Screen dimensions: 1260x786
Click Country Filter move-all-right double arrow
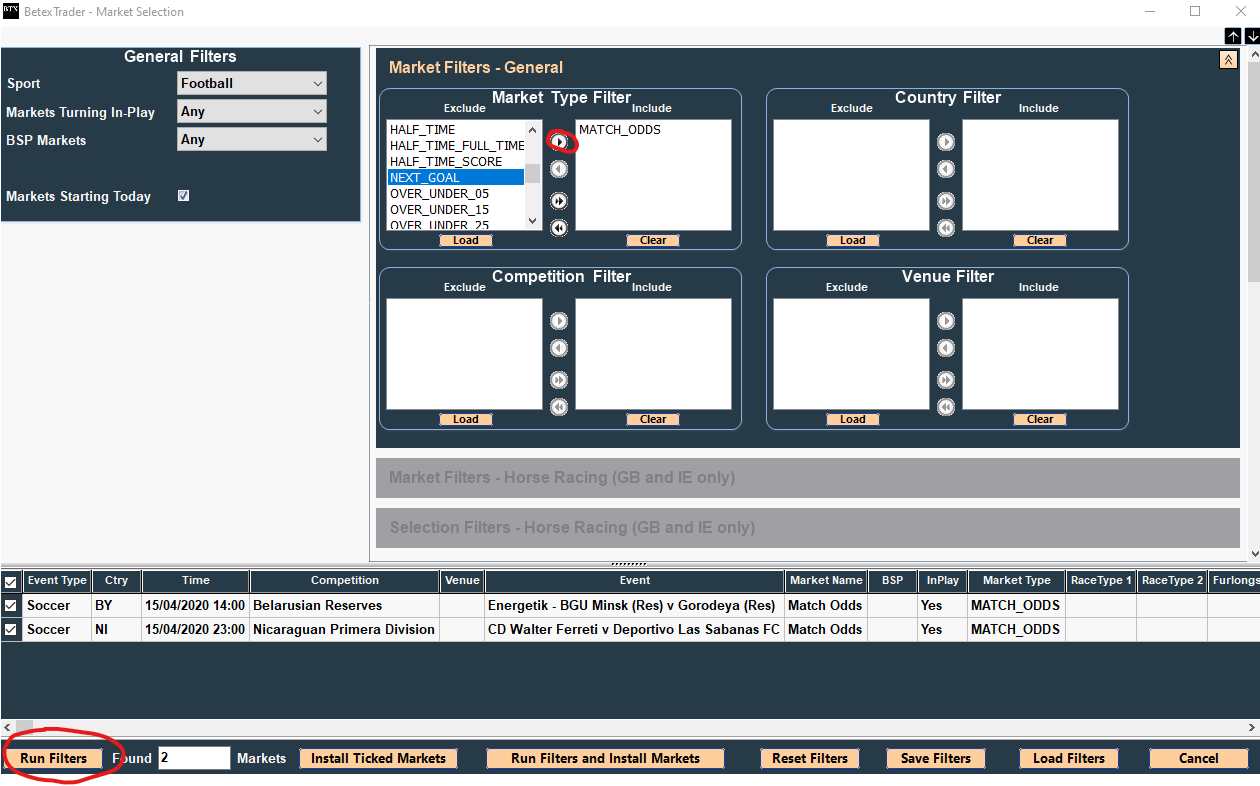[946, 201]
